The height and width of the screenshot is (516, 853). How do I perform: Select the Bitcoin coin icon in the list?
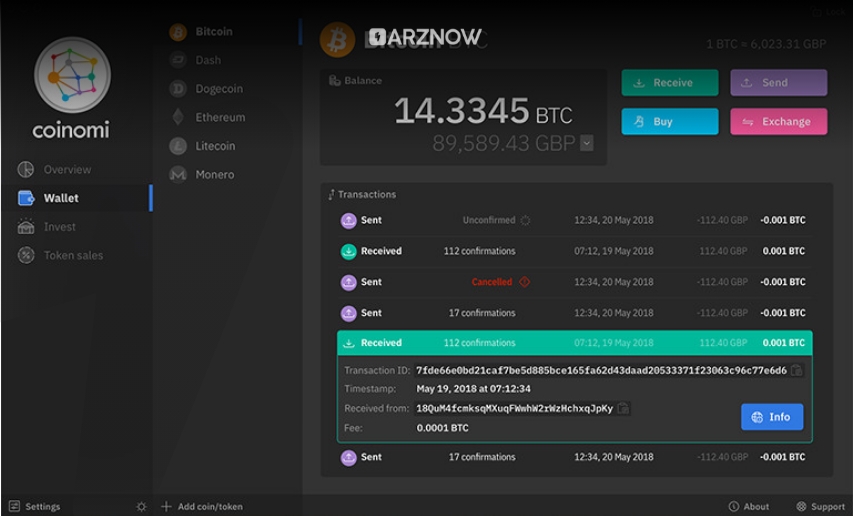point(178,32)
